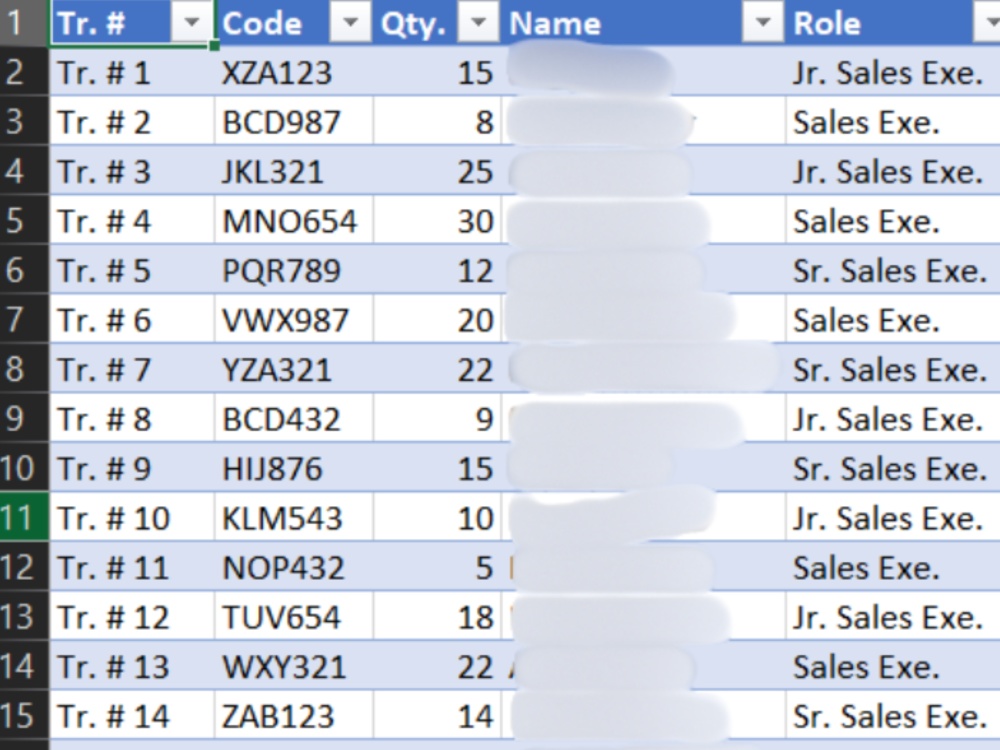Select code cell BCD987
The image size is (1000, 750).
tap(294, 121)
